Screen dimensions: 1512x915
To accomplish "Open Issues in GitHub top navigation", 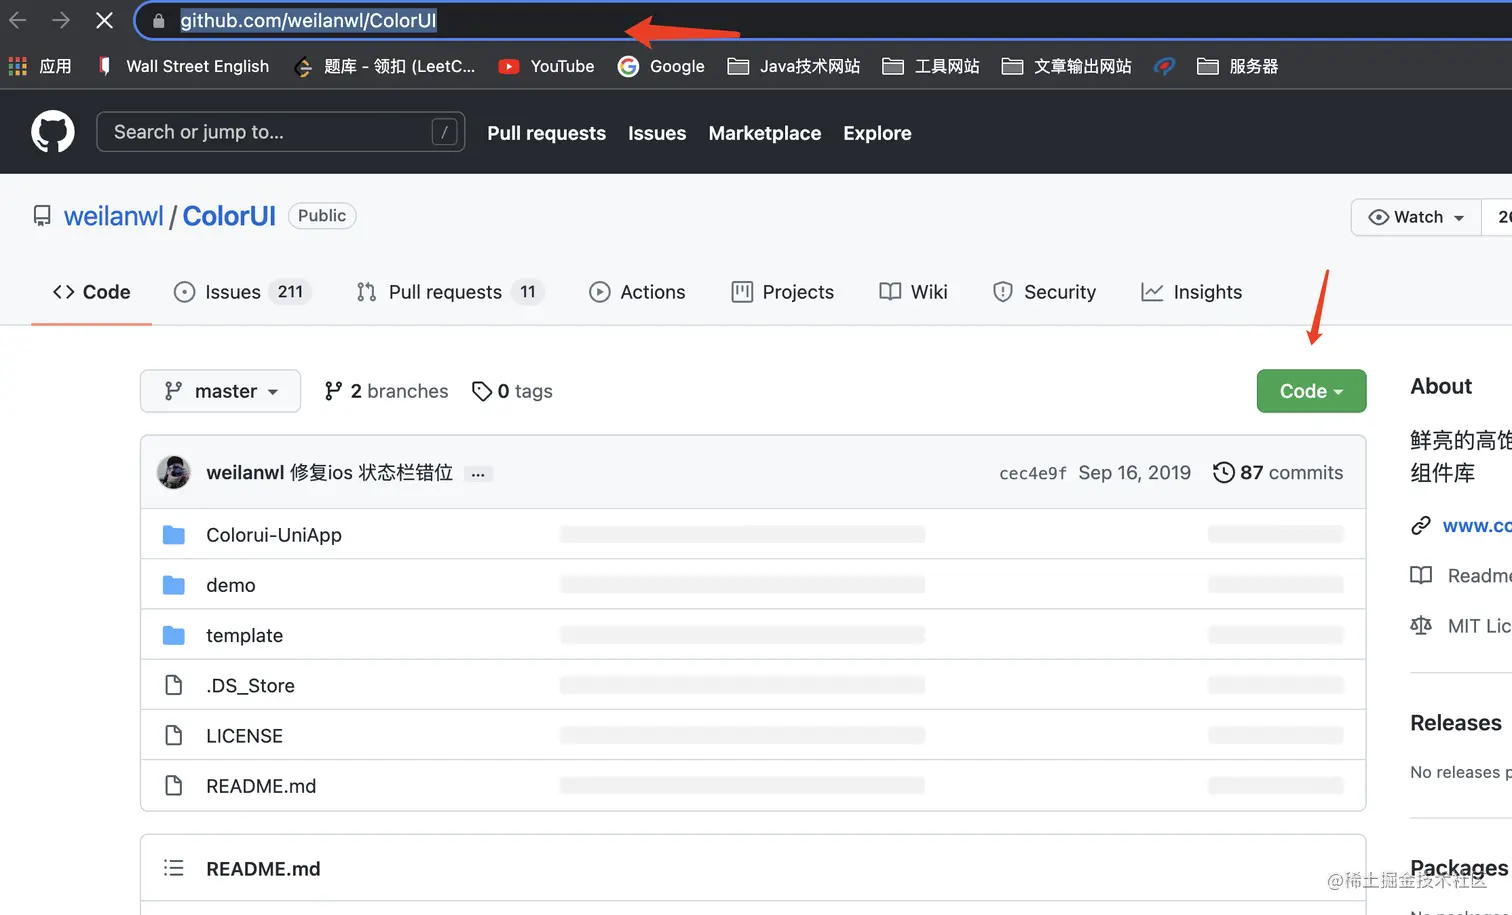I will click(657, 133).
